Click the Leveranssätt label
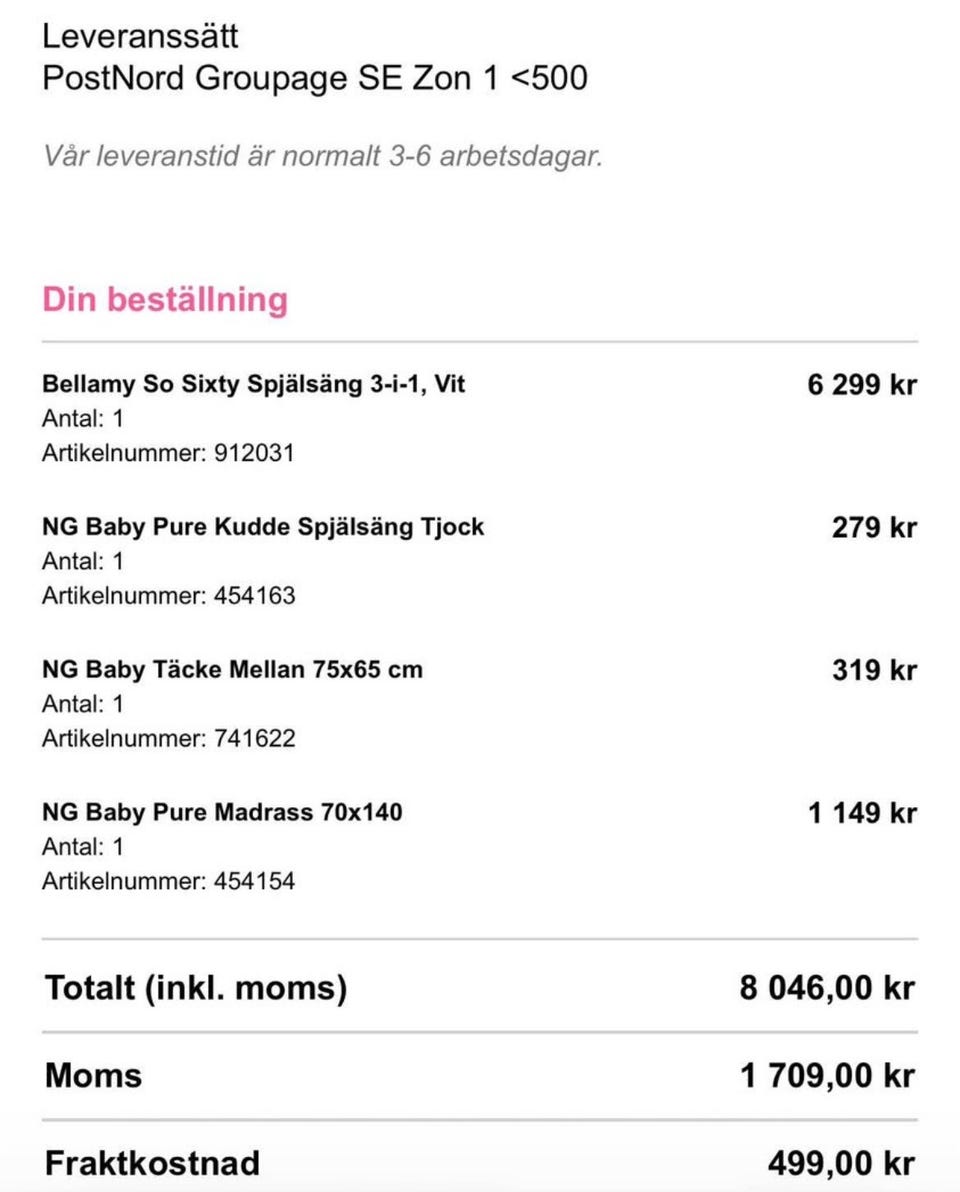 click(140, 37)
